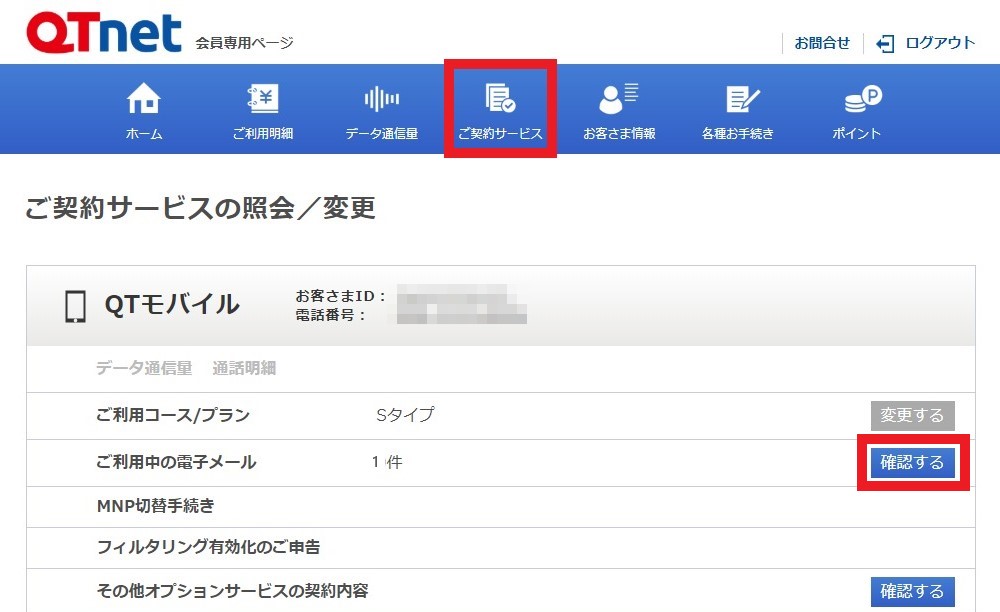The width and height of the screenshot is (1000, 612).
Task: Open the お問合せ link
Action: tap(822, 43)
